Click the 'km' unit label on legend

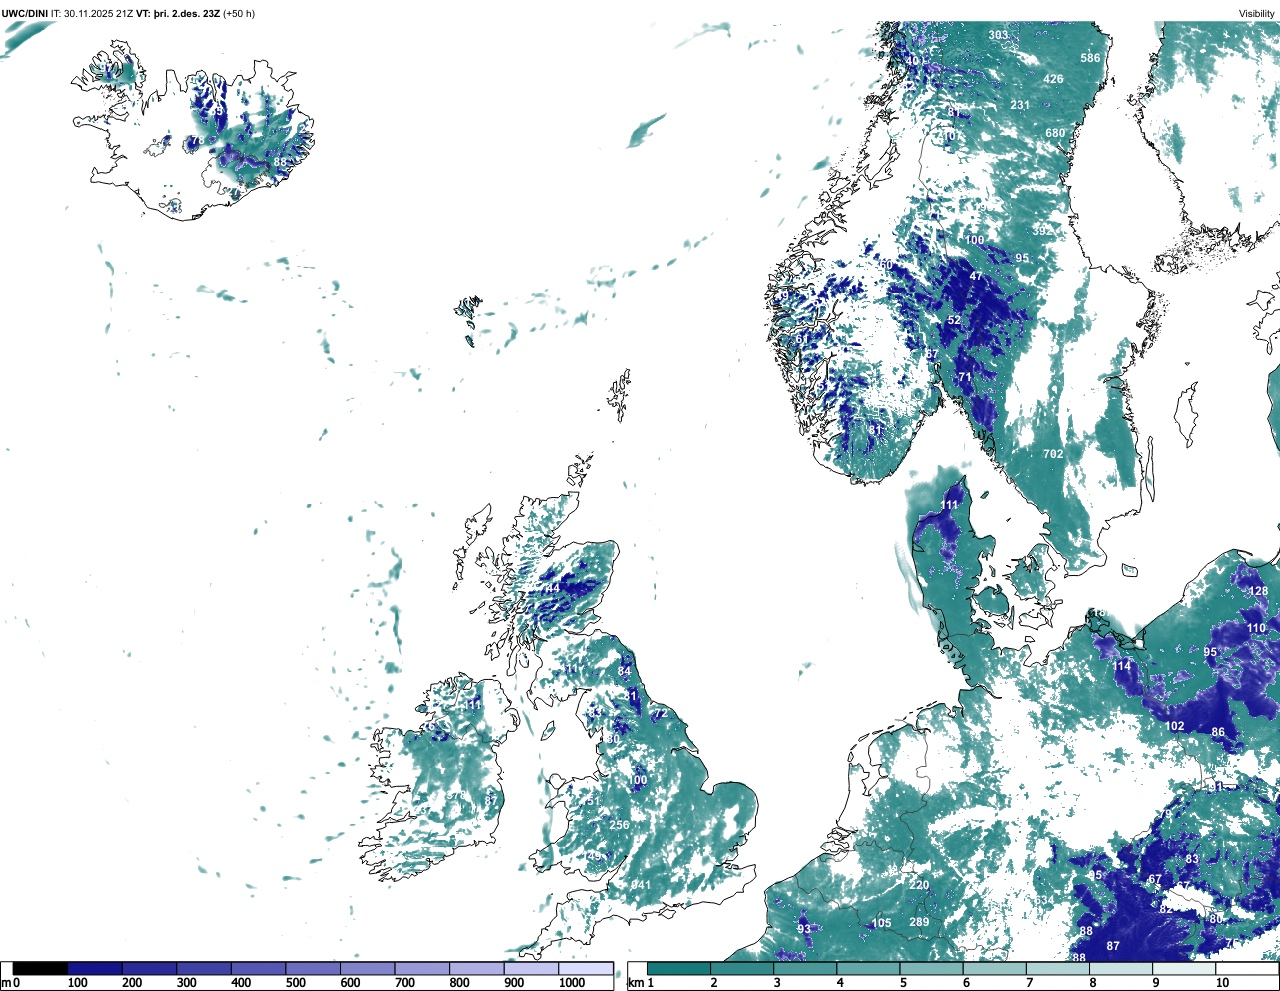(636, 983)
